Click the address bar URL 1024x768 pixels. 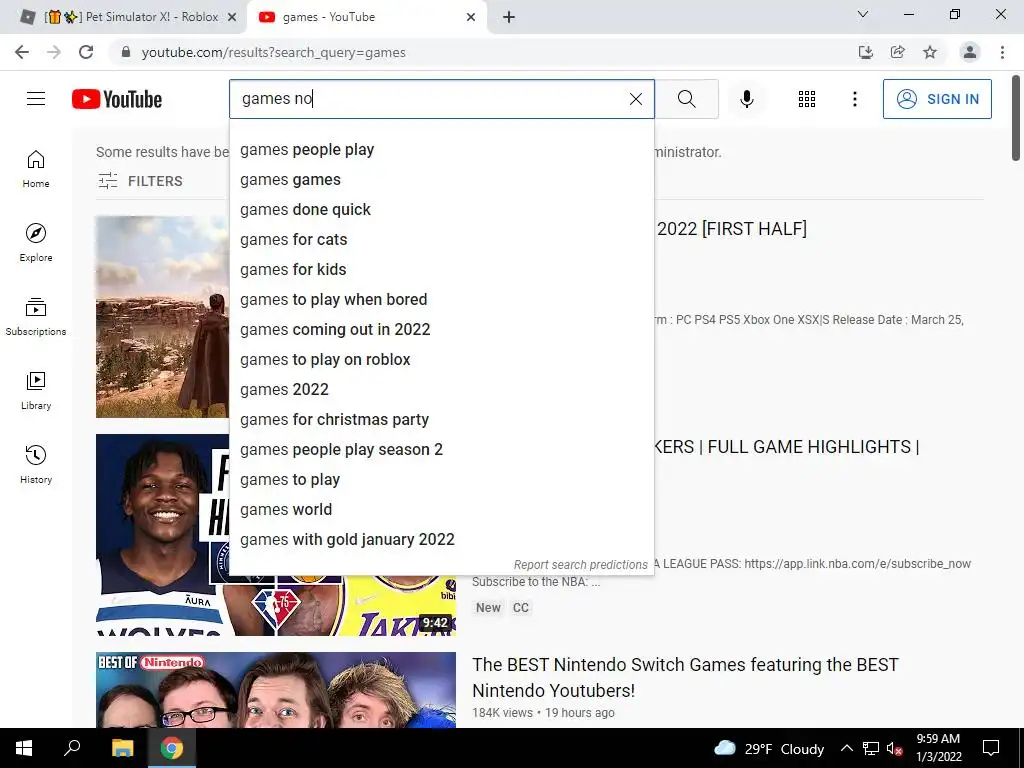(x=274, y=52)
